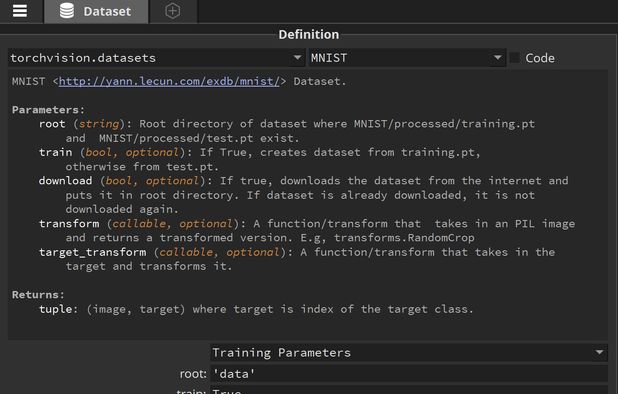Click the 'Definition' section title
618x394 pixels.
(309, 35)
